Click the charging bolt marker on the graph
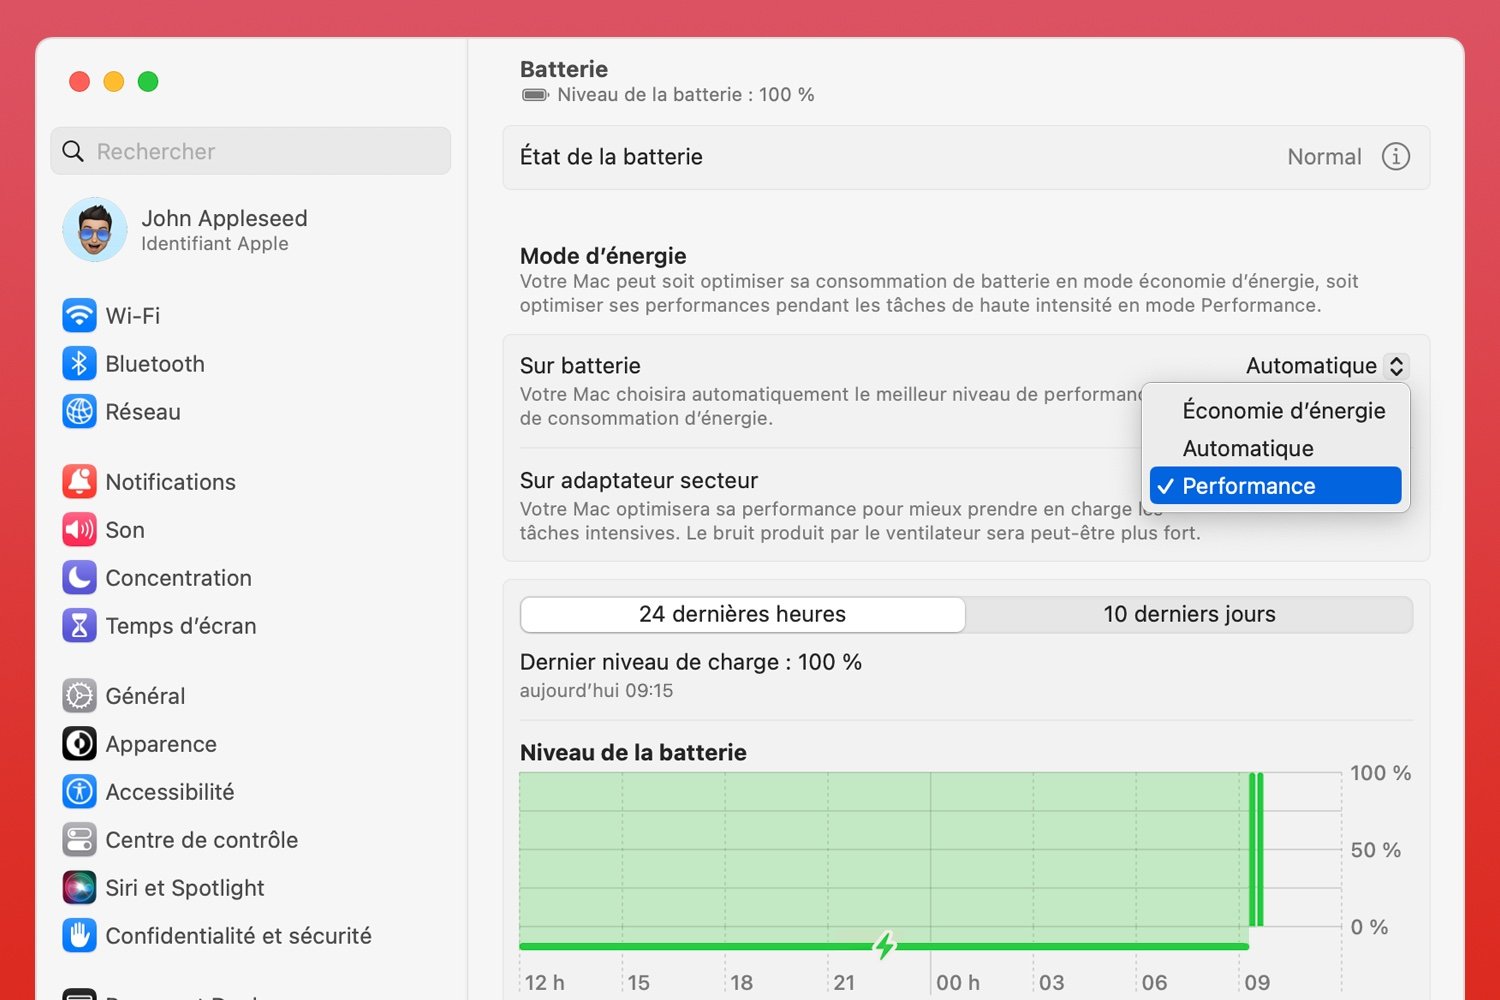This screenshot has height=1000, width=1500. click(884, 945)
